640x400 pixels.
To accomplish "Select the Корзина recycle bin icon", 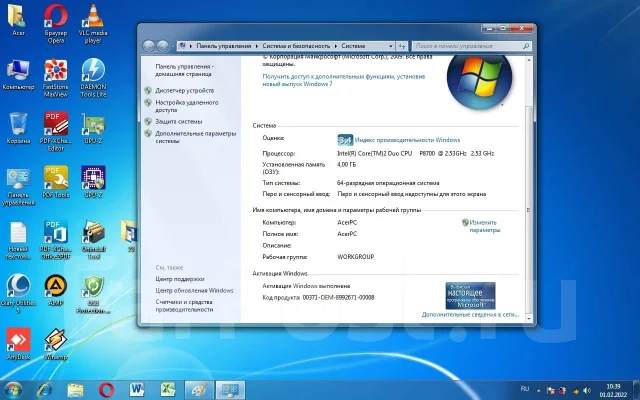I will [18, 128].
